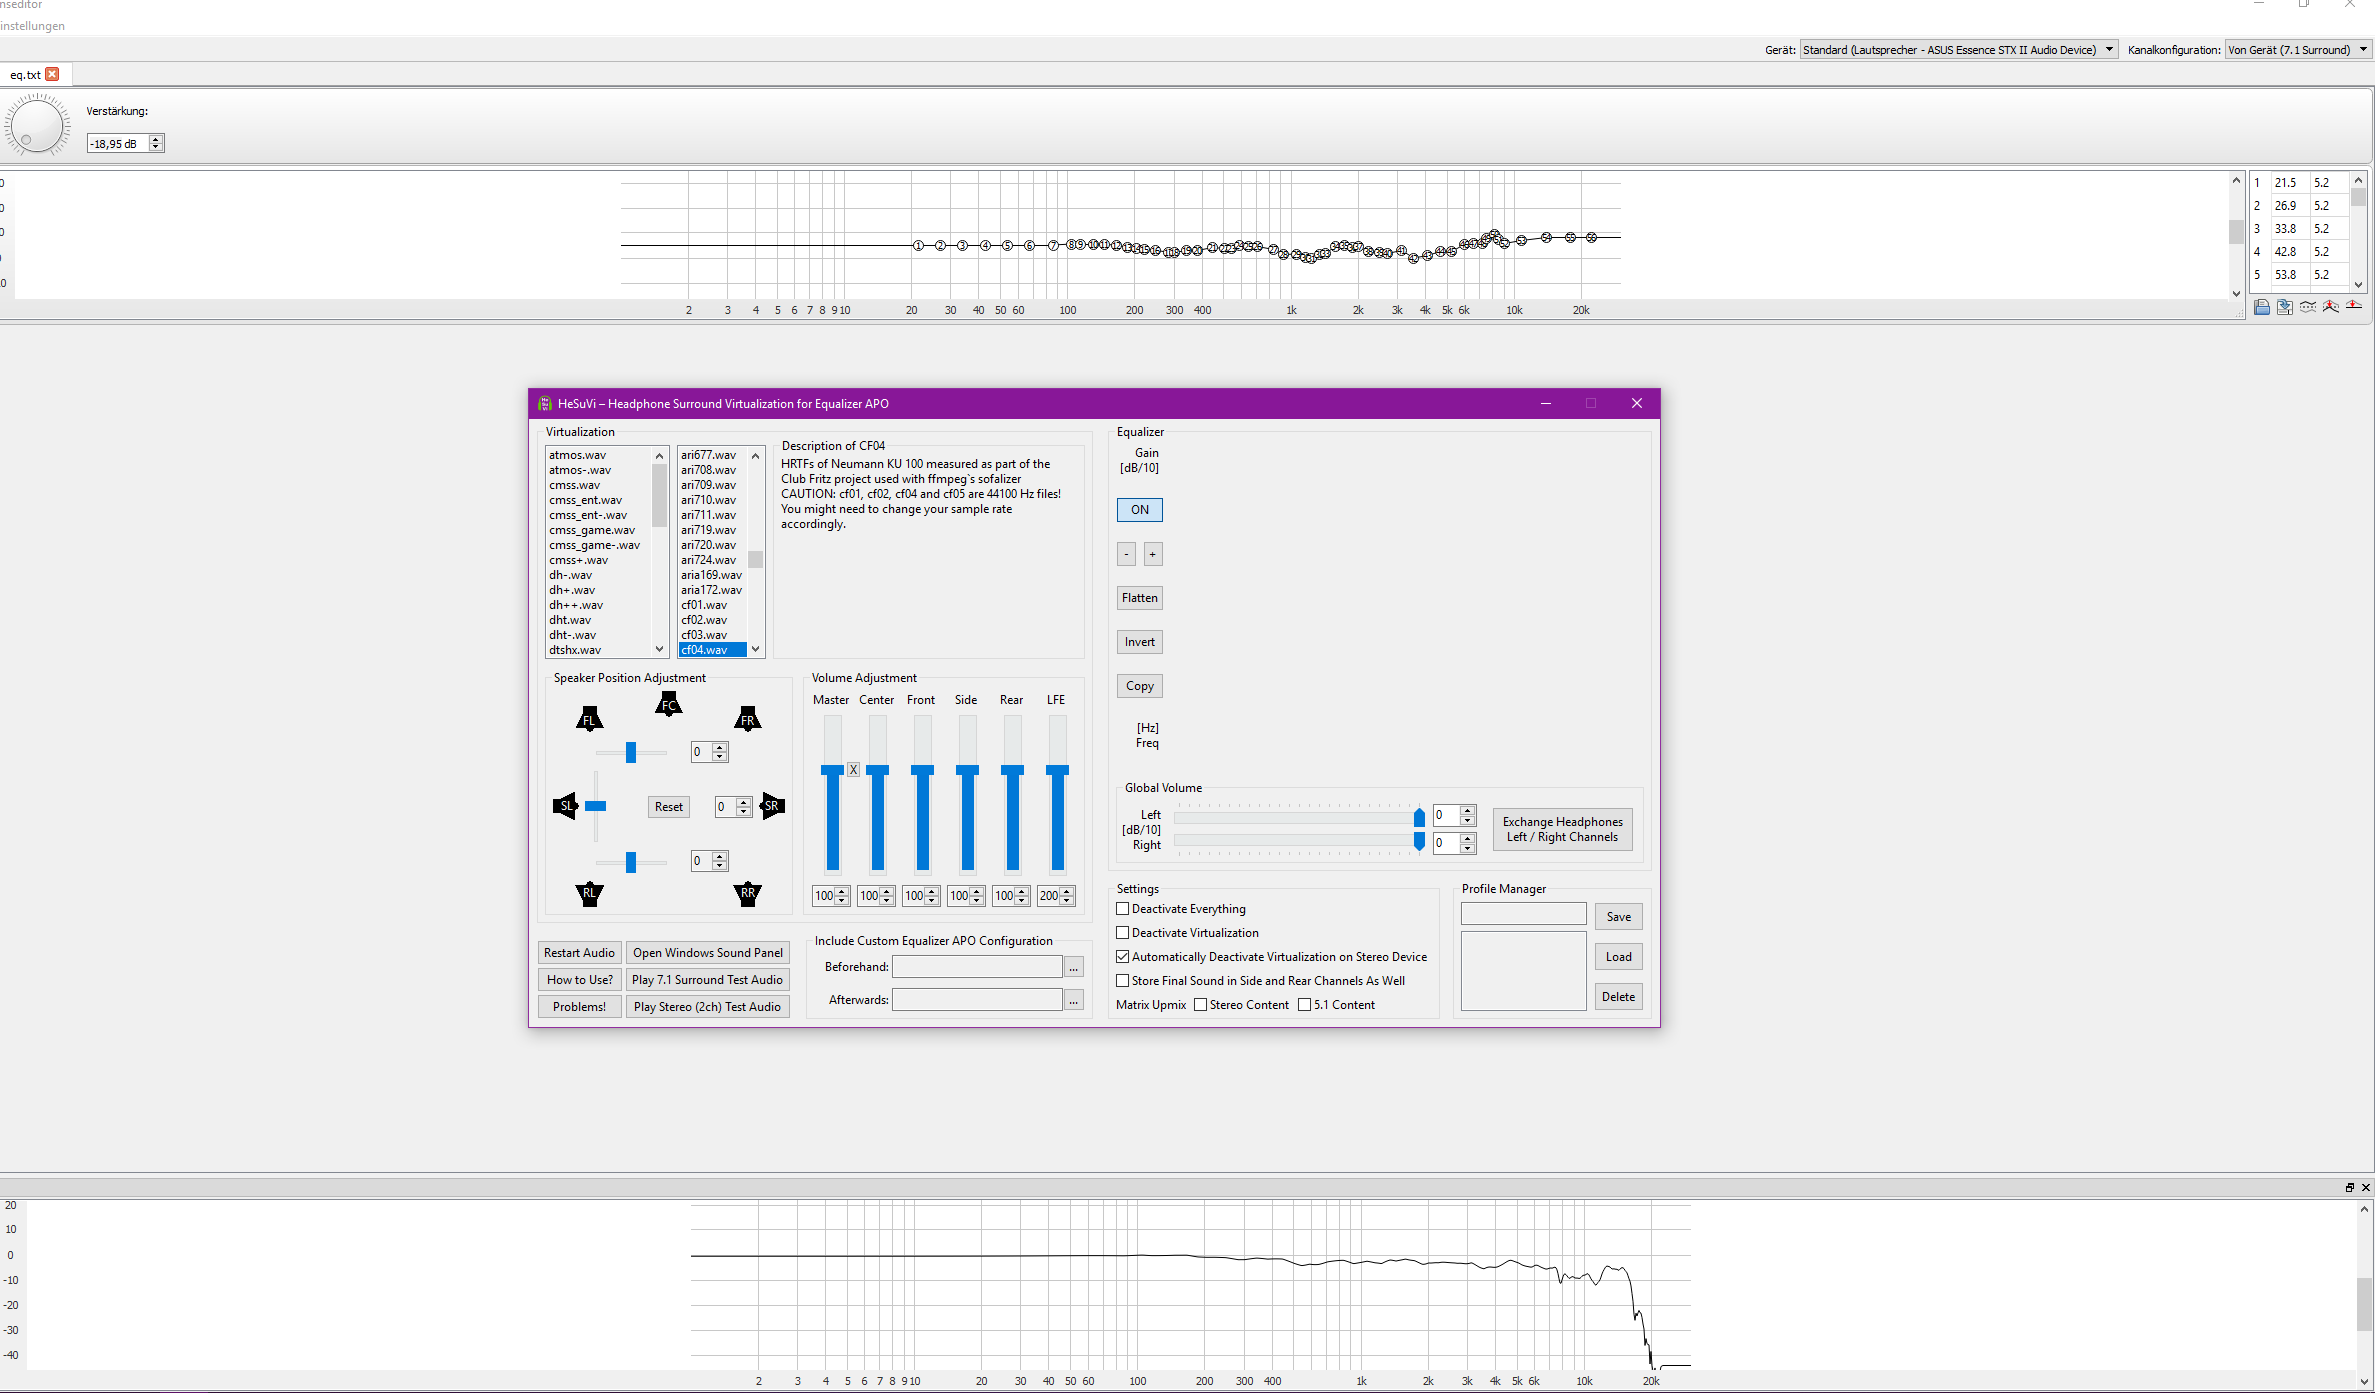Image resolution: width=2375 pixels, height=1393 pixels.
Task: Uncheck Automatically Deactivate Virtualization on Stereo Device
Action: coord(1123,957)
